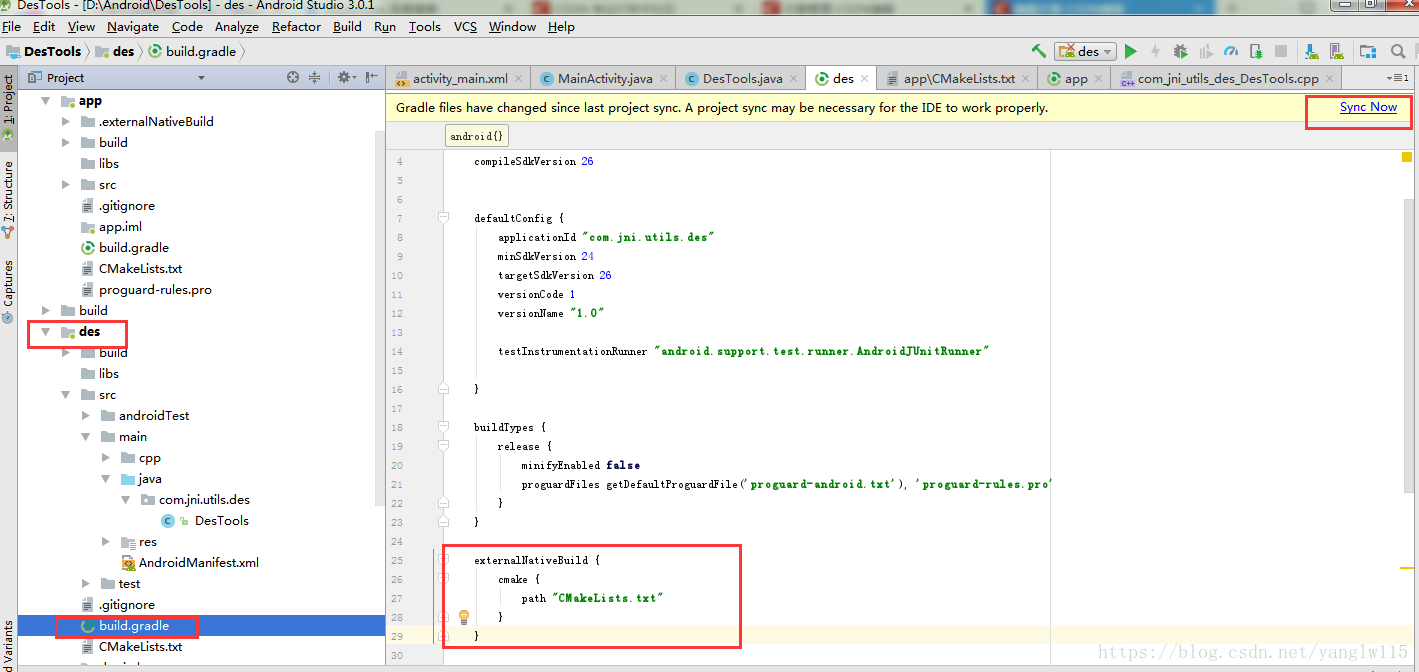Collapse com.jni.utils.des package
Screen dimensions: 1419x672
tap(126, 500)
